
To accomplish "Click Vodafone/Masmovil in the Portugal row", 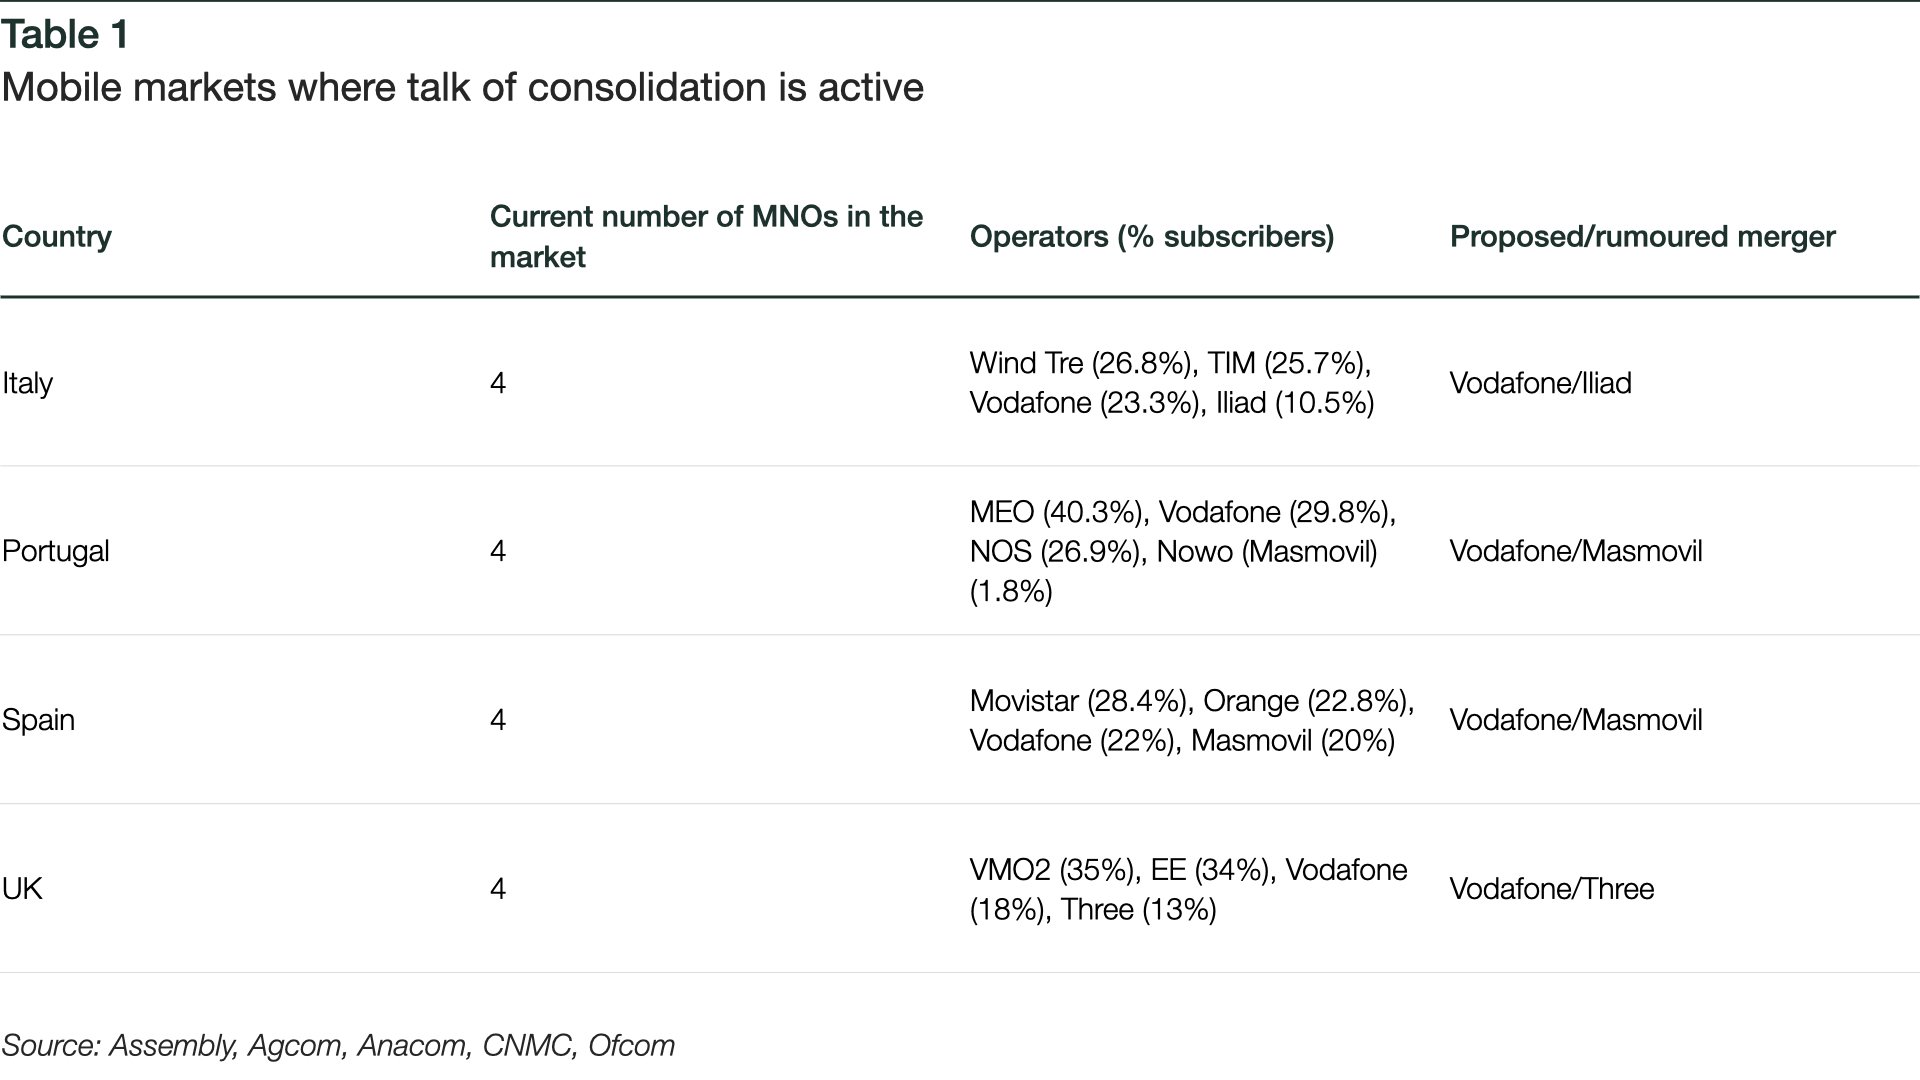I will pyautogui.click(x=1576, y=551).
